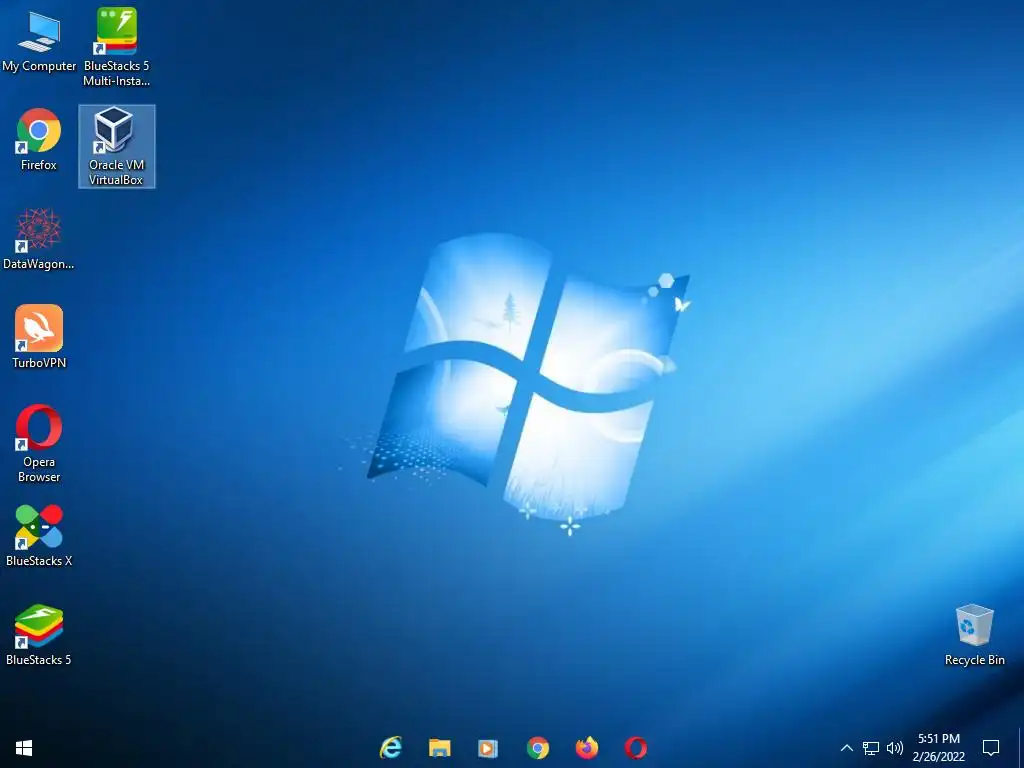Image resolution: width=1024 pixels, height=768 pixels.
Task: Select the TurboVPN desktop shortcut
Action: [39, 337]
